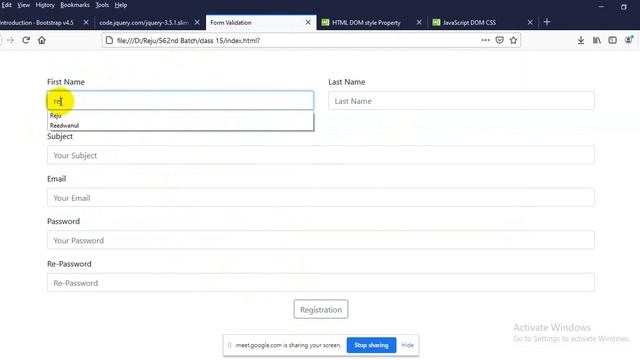Viewport: 640px width, 360px height.
Task: Click the Re-Password input field
Action: (321, 282)
